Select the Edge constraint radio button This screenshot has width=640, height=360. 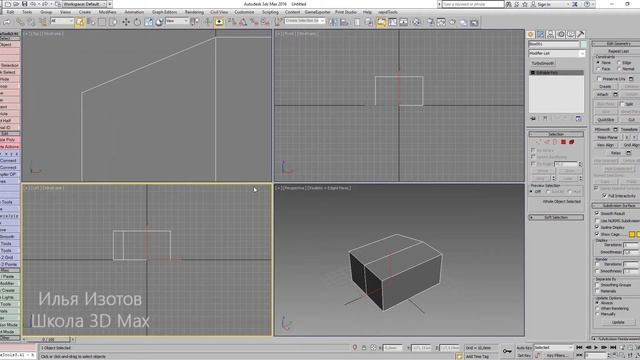tap(619, 62)
